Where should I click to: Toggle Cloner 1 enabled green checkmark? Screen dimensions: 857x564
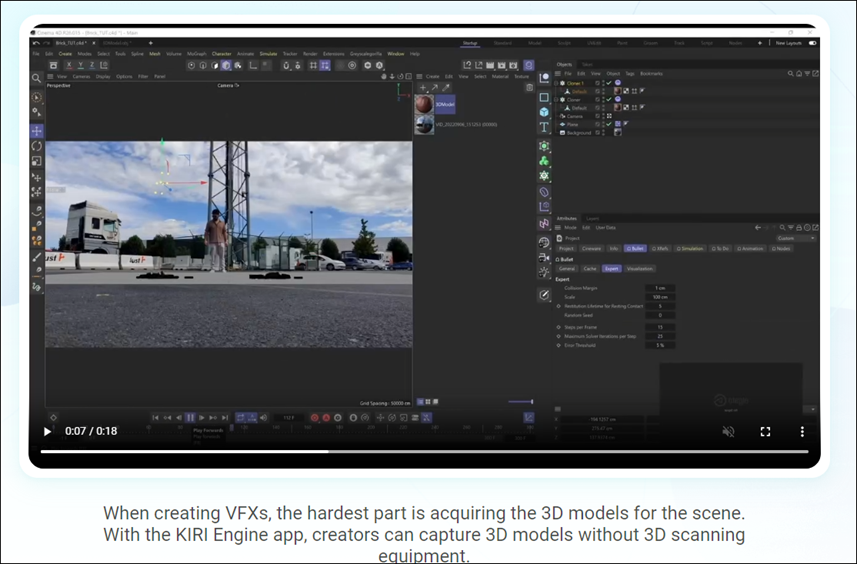pos(609,83)
